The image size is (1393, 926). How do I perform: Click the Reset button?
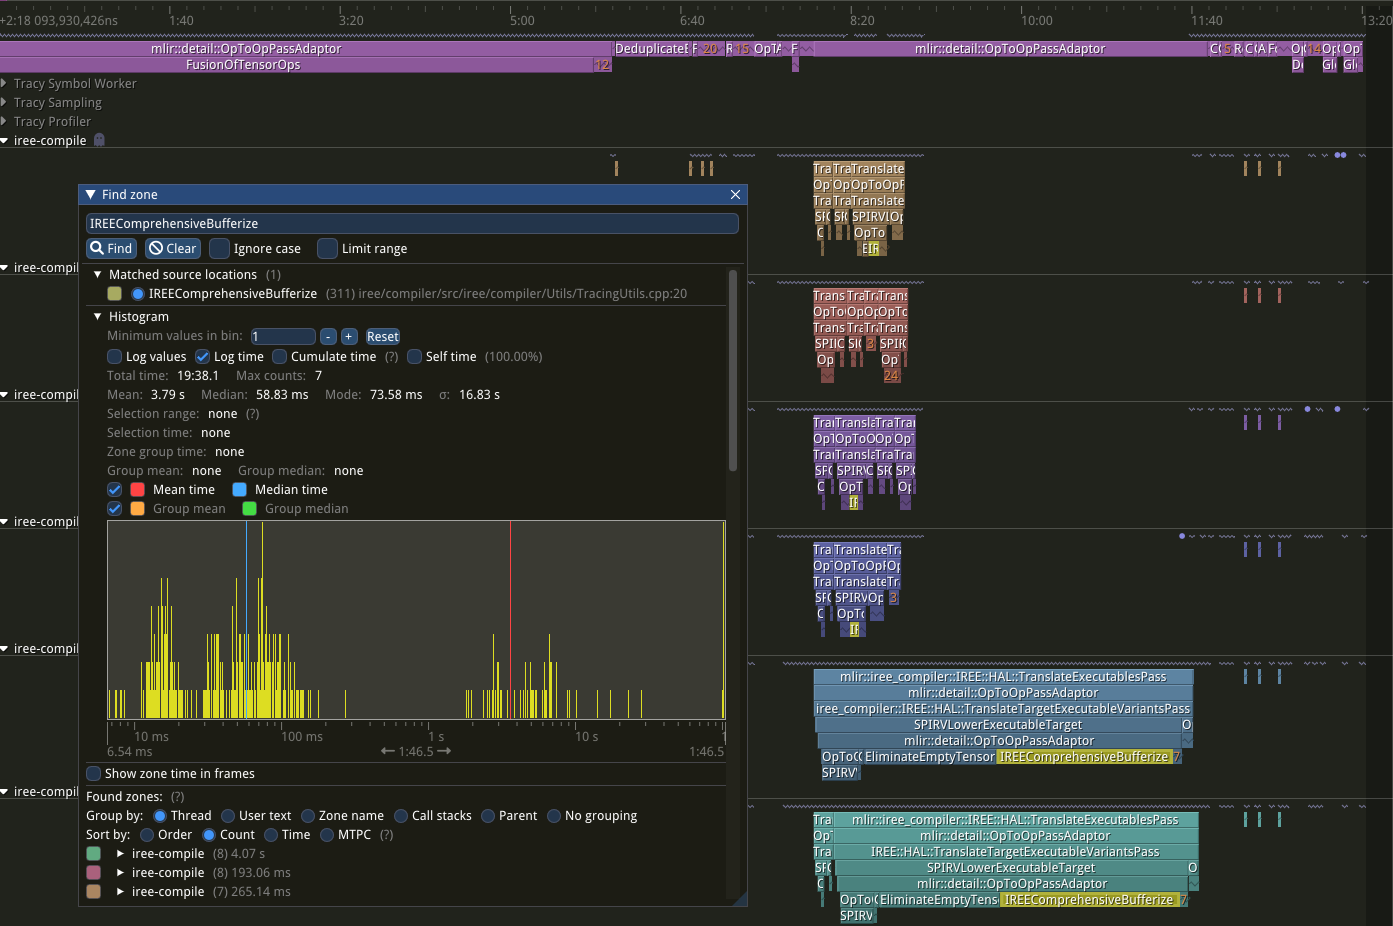tap(382, 336)
